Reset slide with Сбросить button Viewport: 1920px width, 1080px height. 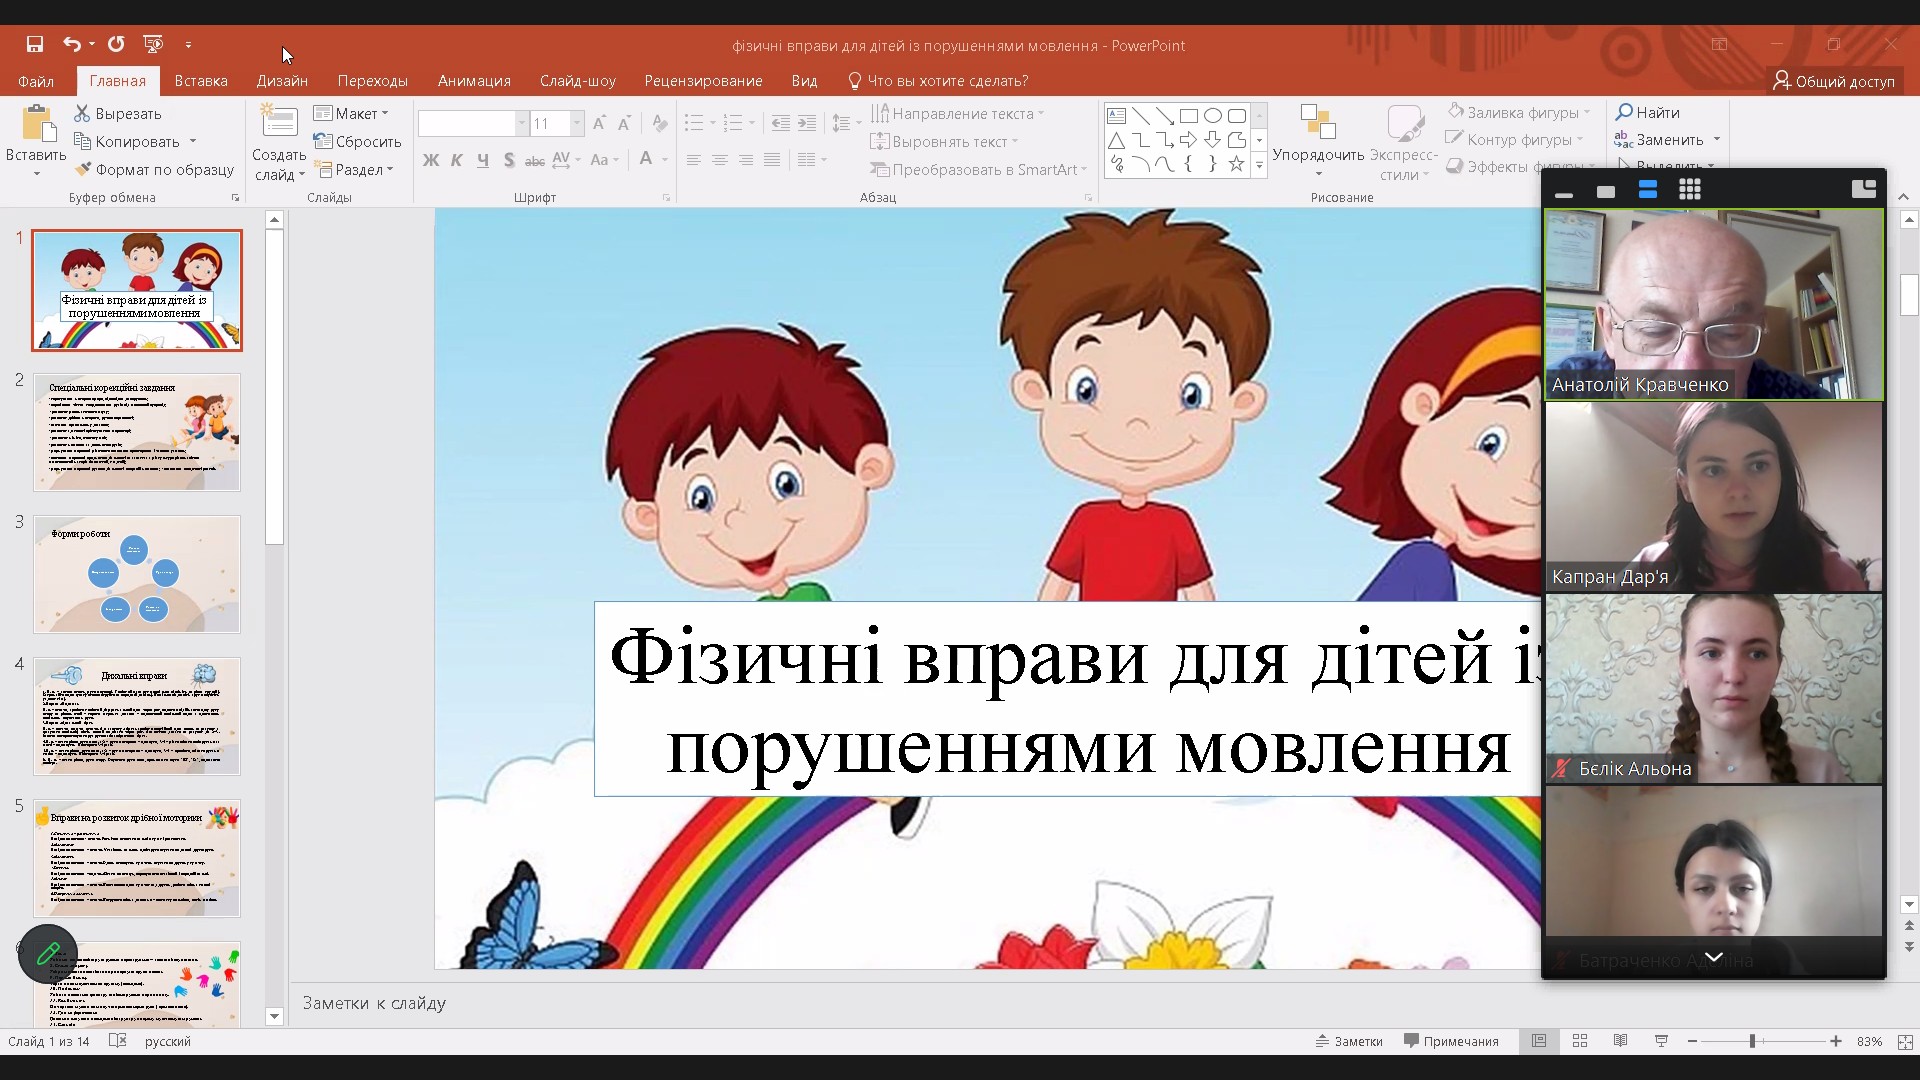point(357,142)
